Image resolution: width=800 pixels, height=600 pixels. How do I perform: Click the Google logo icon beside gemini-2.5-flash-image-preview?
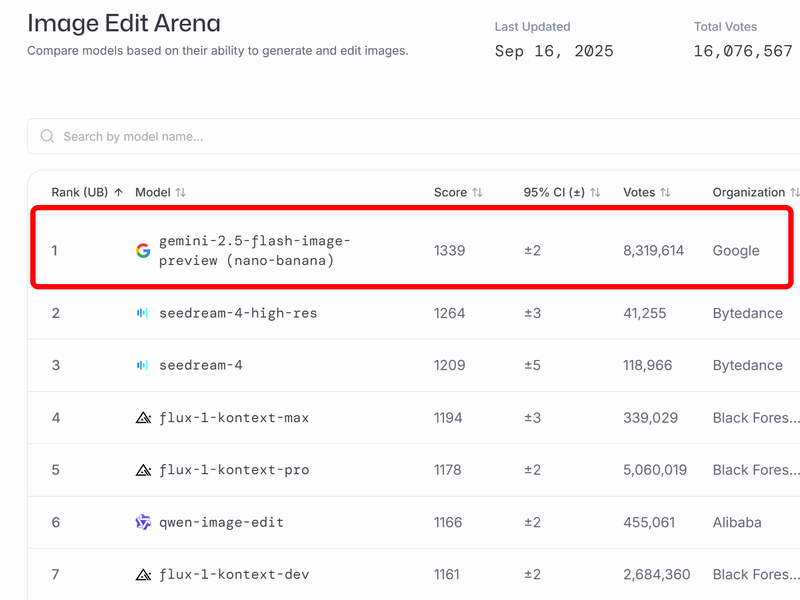click(143, 251)
